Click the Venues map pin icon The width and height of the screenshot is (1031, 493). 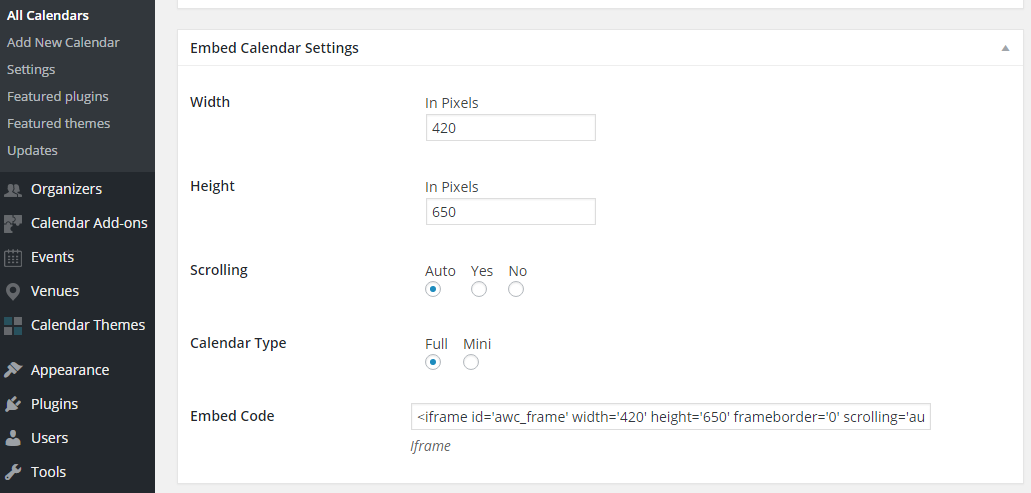pos(13,291)
